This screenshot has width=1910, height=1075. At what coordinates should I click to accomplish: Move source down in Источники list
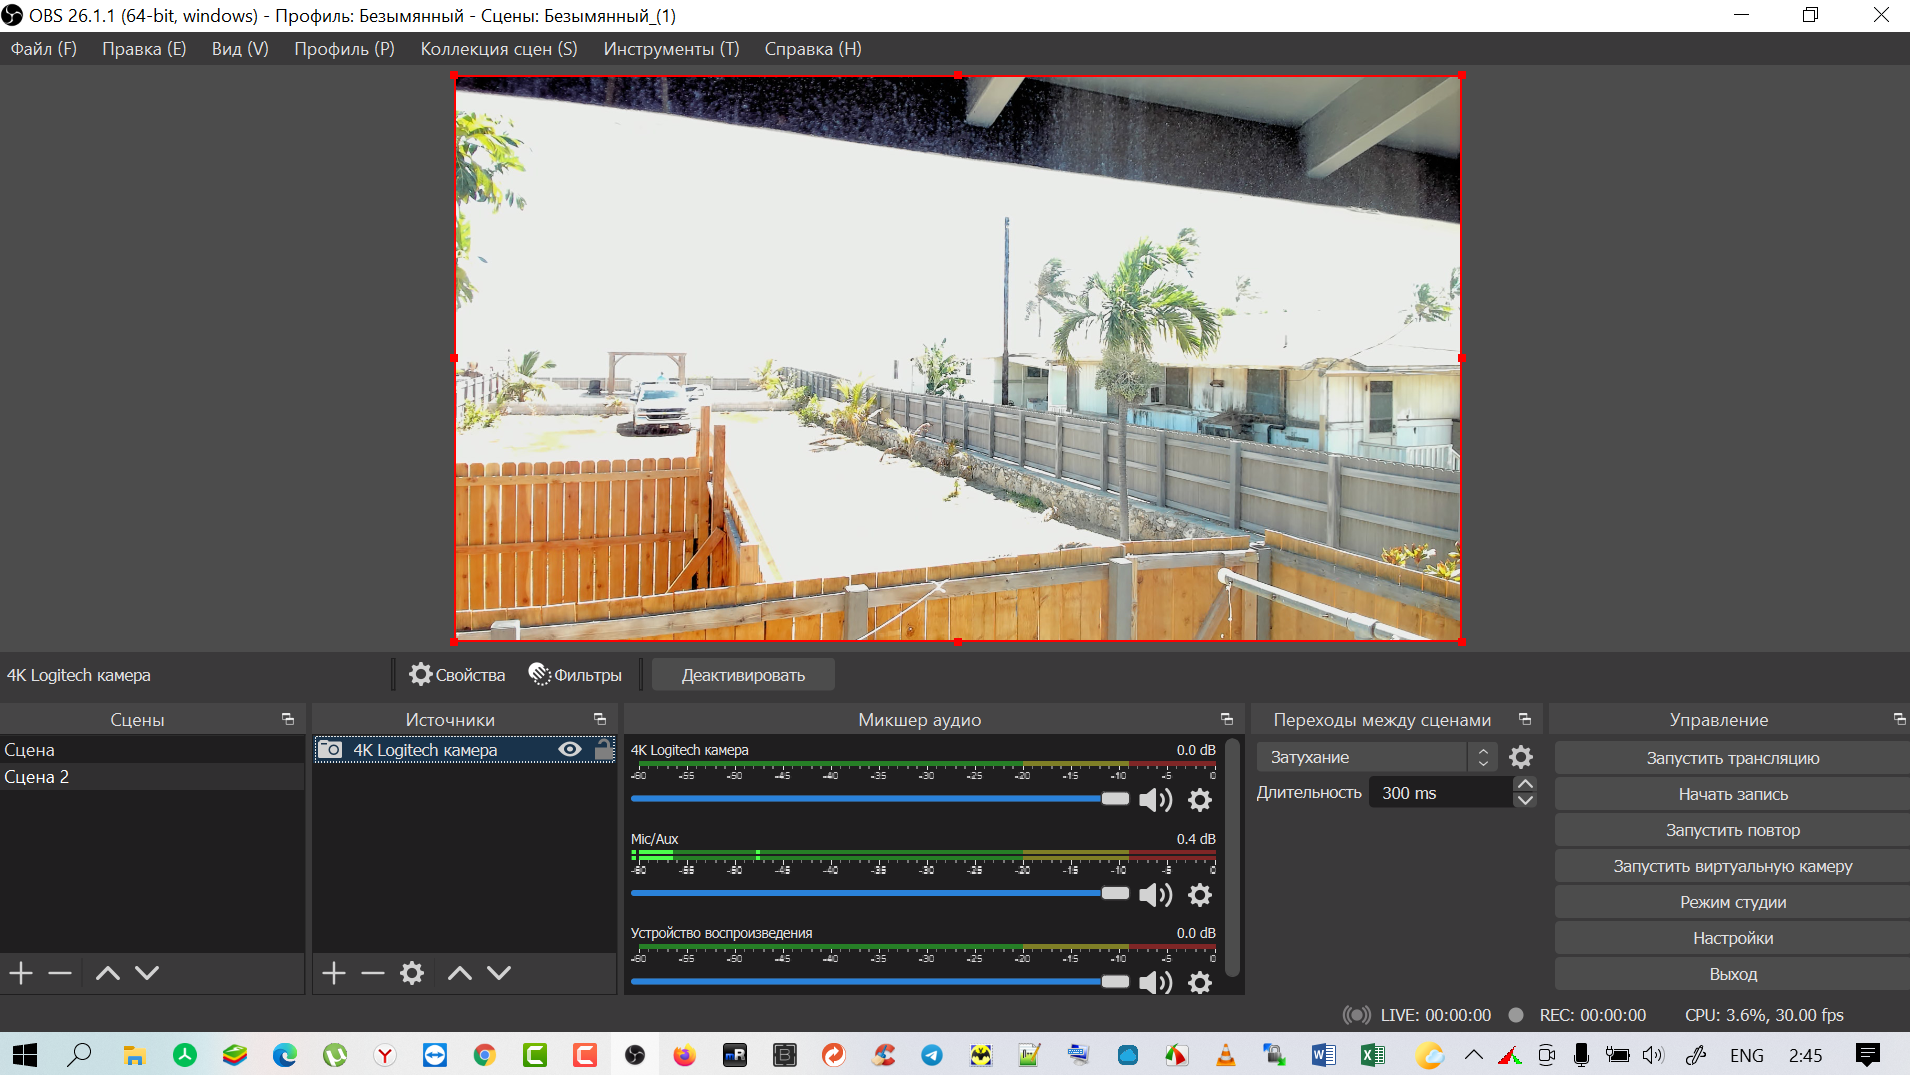click(x=499, y=973)
